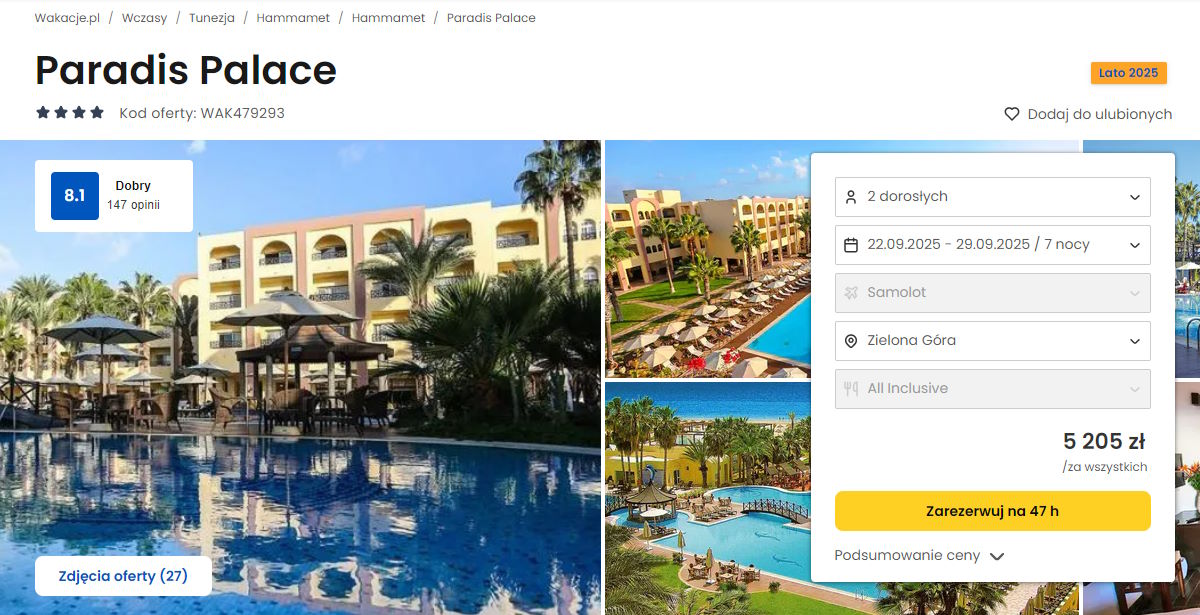Click the location pin icon beside Zielona Góra
The width and height of the screenshot is (1200, 615).
[851, 341]
